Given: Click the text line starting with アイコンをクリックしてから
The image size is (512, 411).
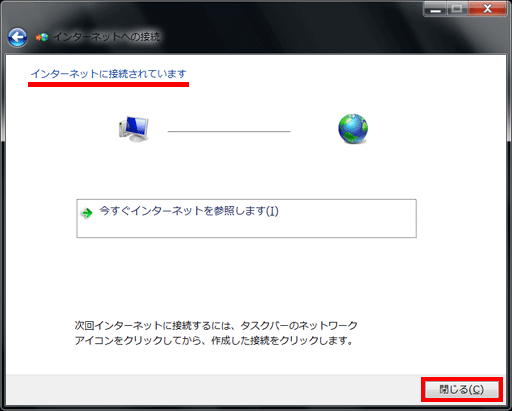Looking at the screenshot, I should click(x=213, y=341).
